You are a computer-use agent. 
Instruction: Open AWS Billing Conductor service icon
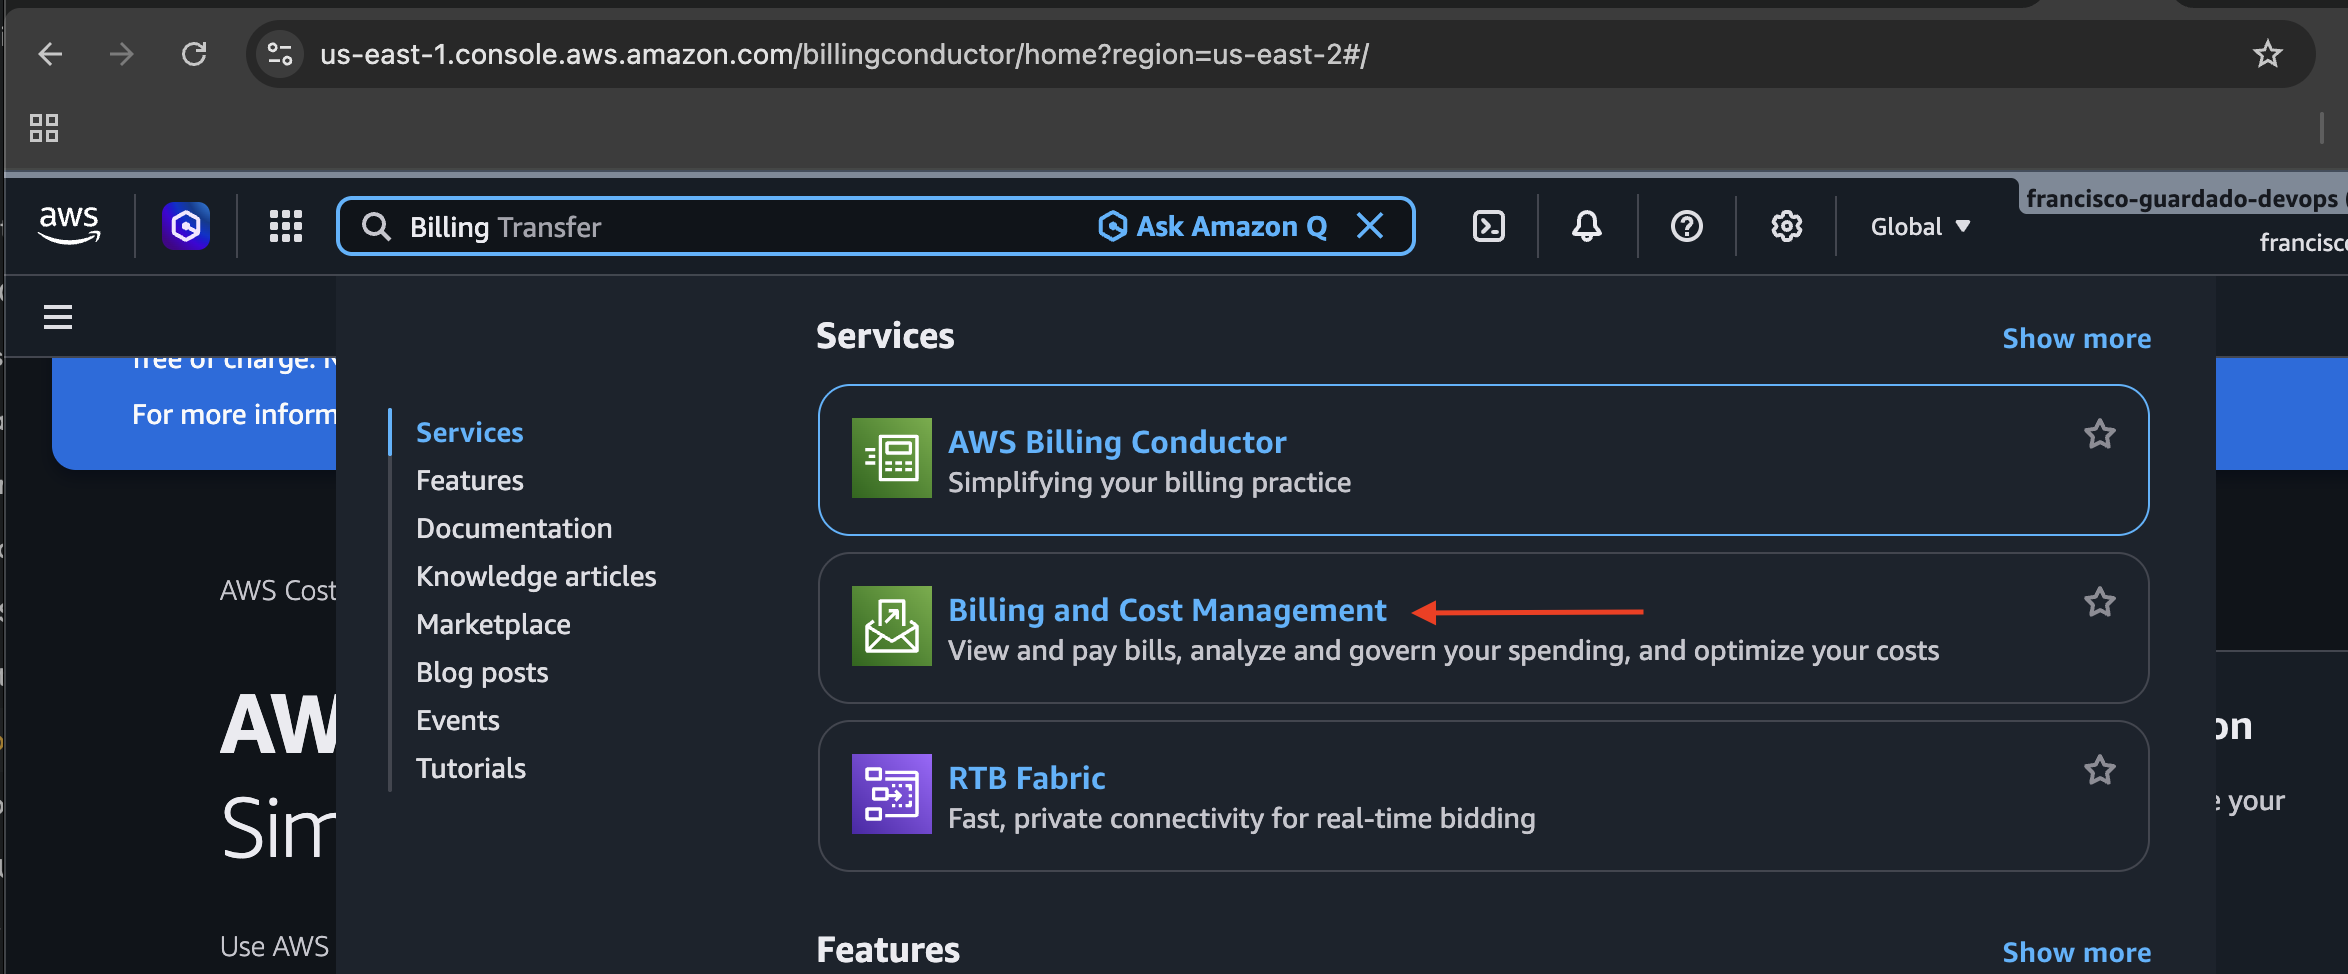892,458
